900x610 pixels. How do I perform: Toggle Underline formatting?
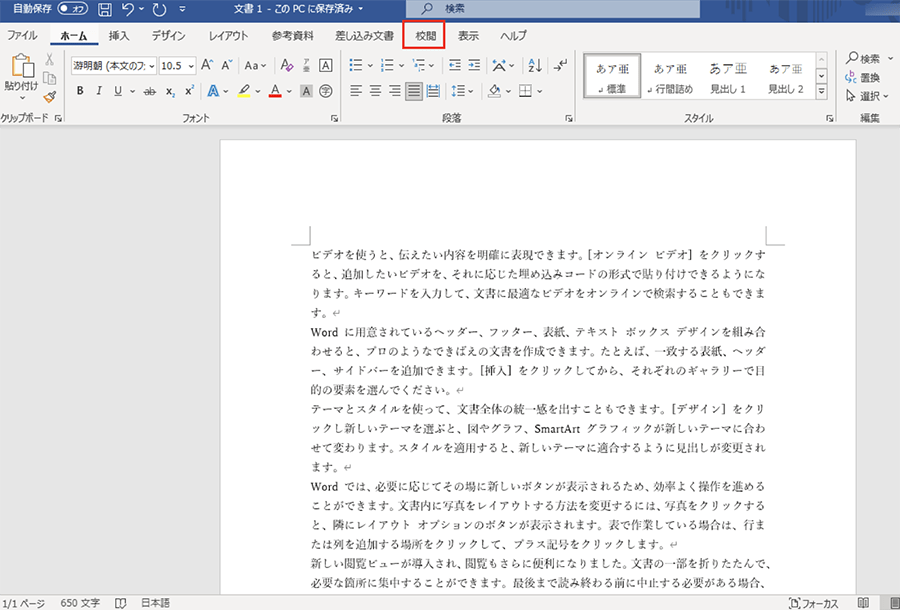tap(118, 91)
